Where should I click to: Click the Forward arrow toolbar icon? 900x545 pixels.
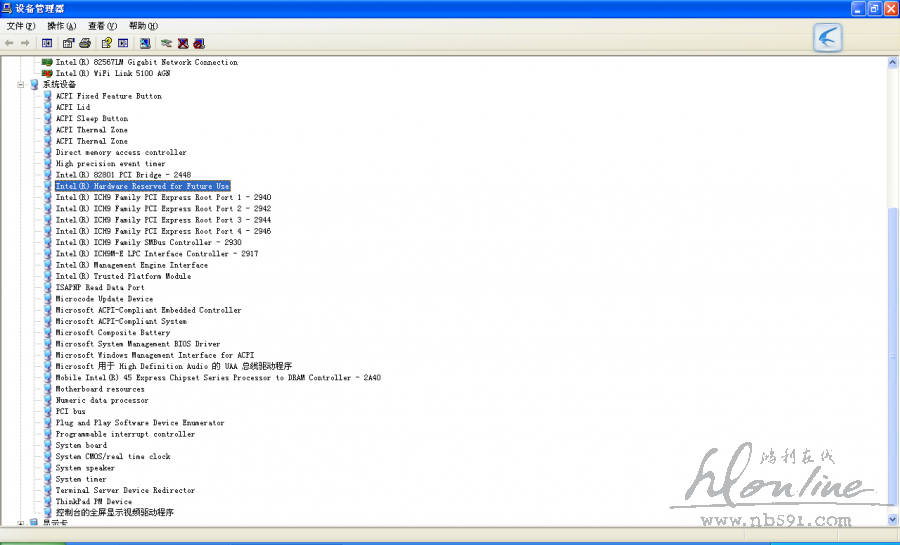point(25,43)
